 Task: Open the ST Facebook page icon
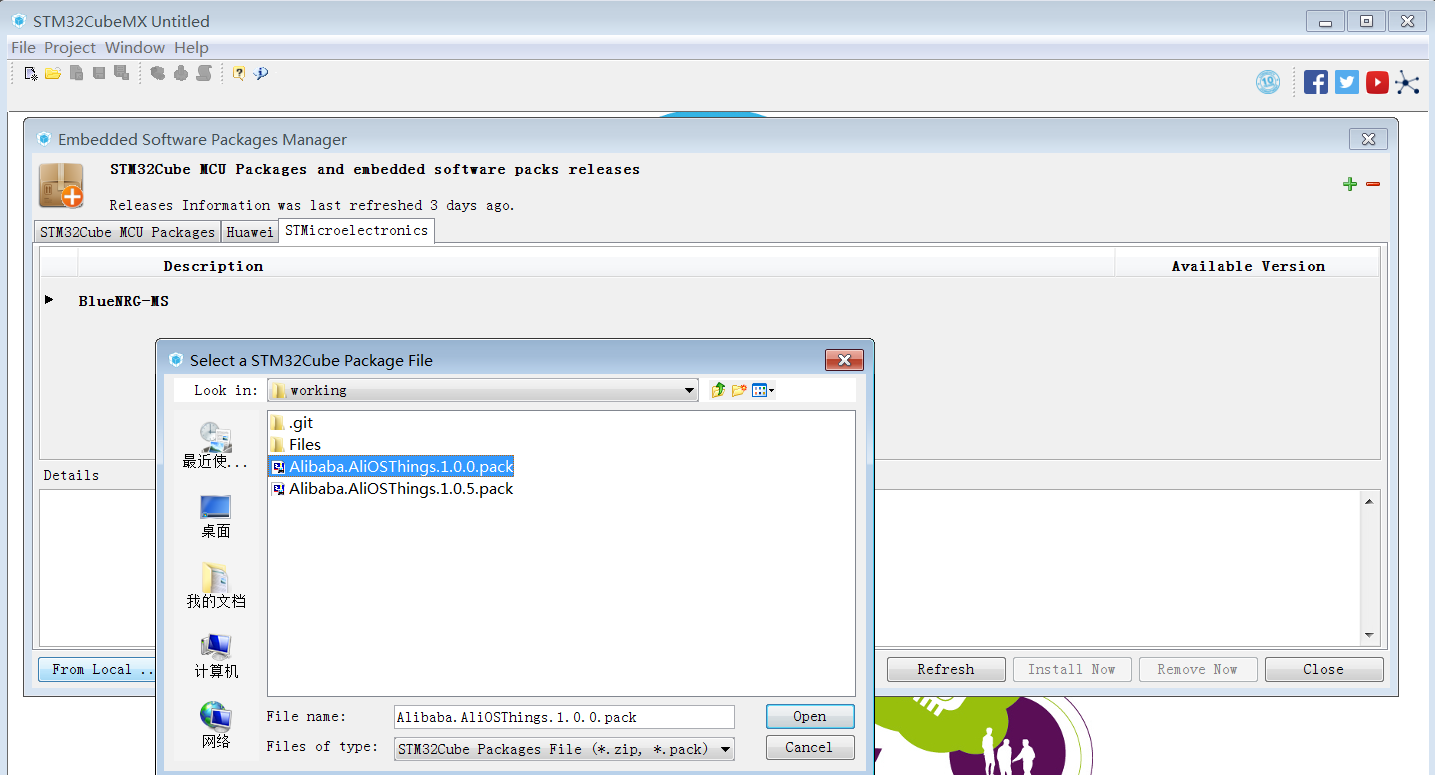1316,82
